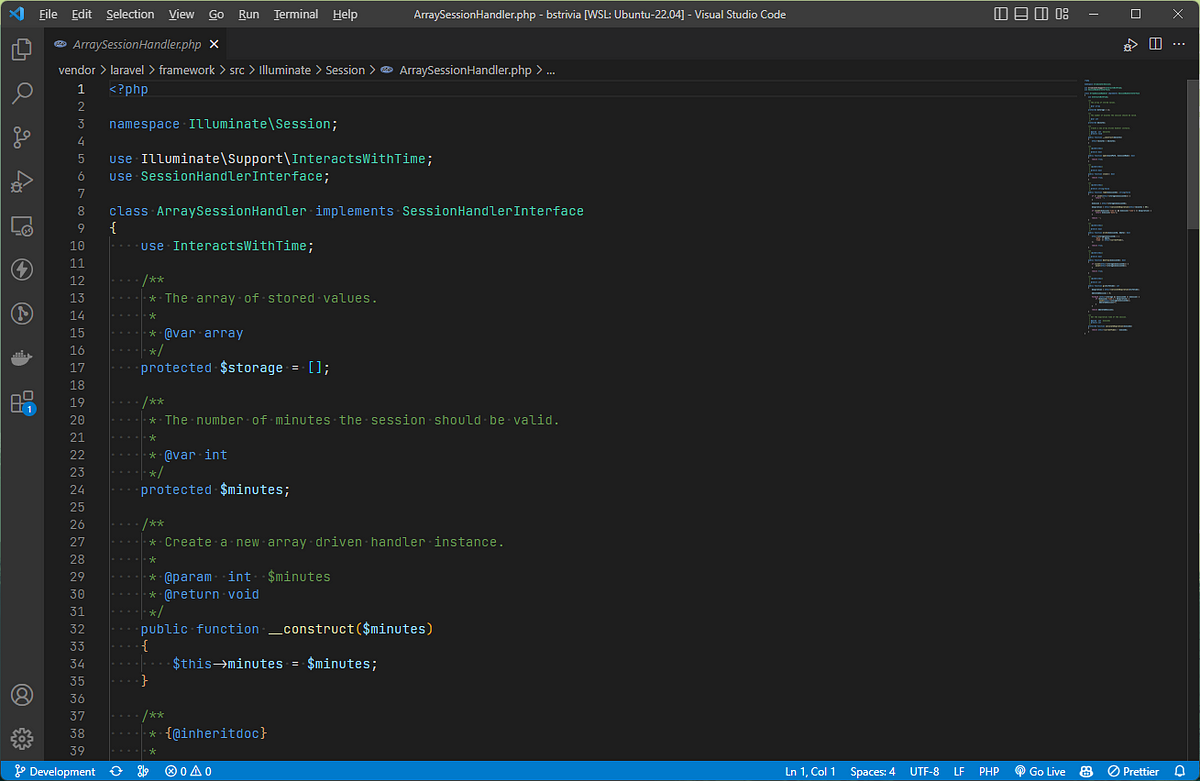Expand the ArraySessionHandler.php breadcrumb segment
Viewport: 1200px width, 781px height.
465,70
